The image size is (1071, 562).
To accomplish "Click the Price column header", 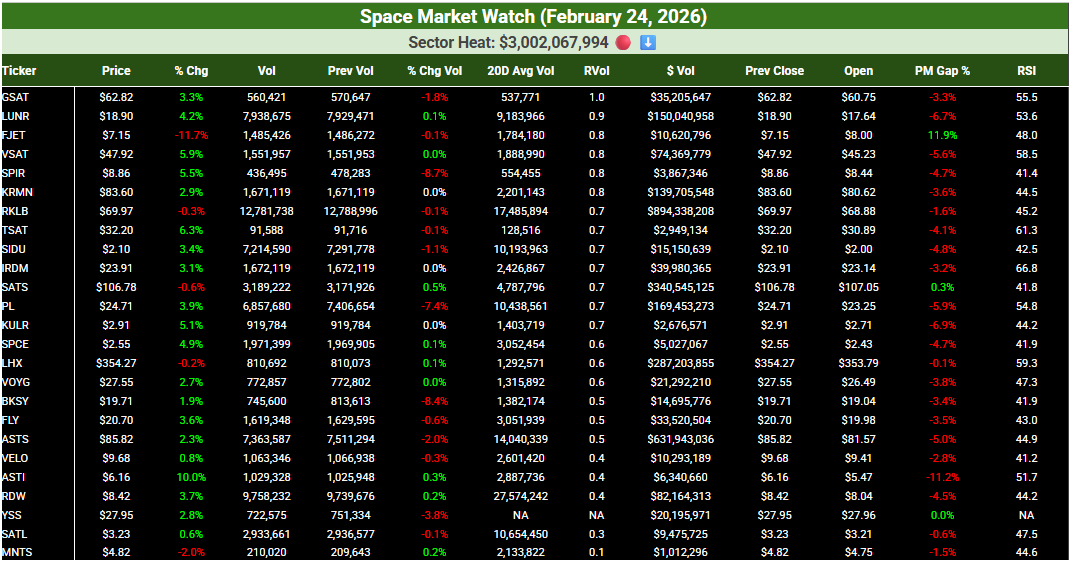I will 116,70.
